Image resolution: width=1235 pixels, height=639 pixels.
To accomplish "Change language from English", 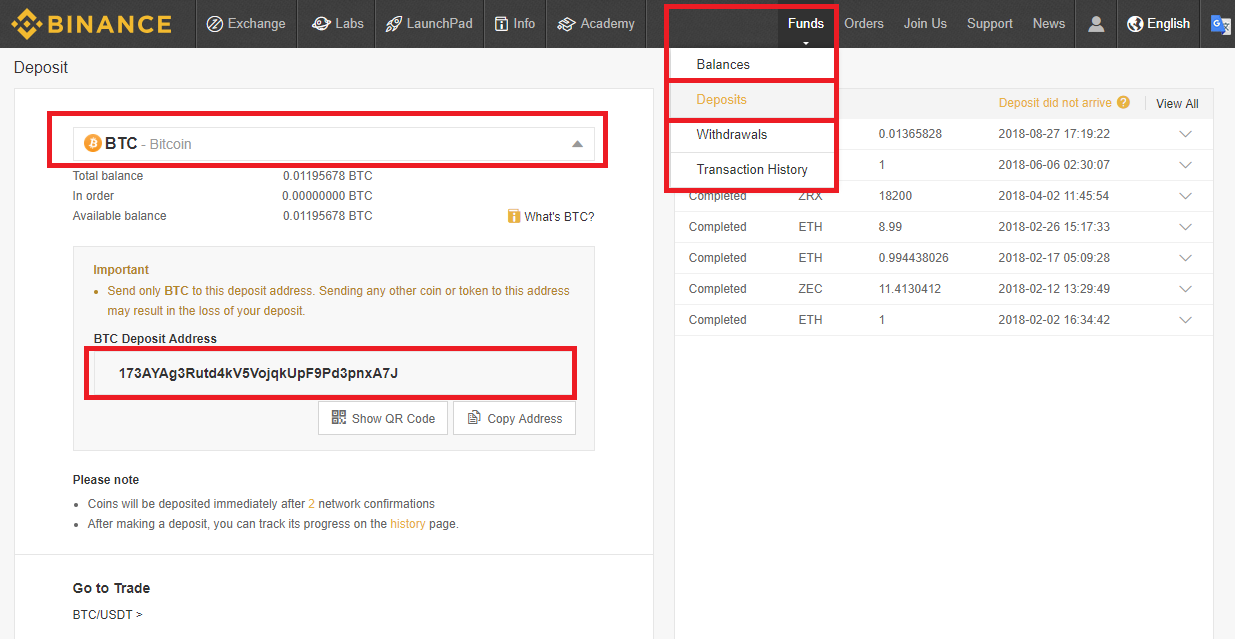I will (x=1158, y=24).
